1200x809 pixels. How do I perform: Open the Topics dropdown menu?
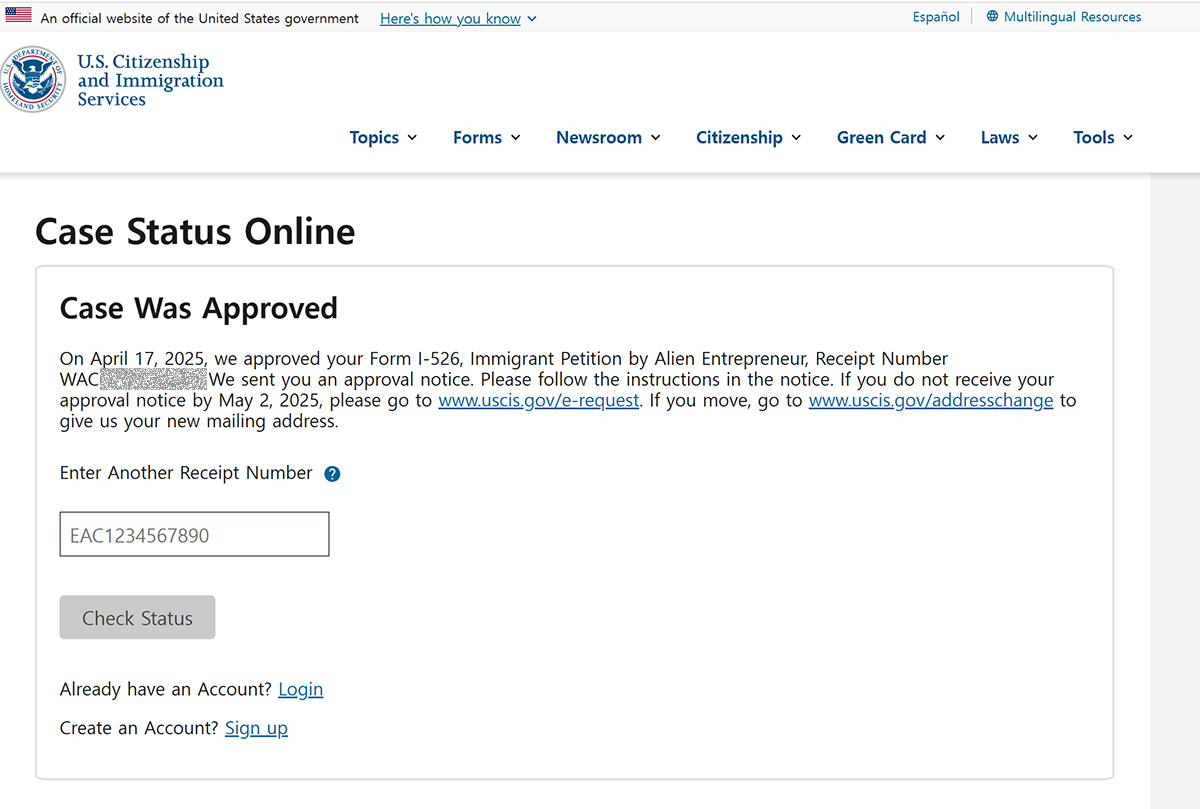tap(383, 138)
